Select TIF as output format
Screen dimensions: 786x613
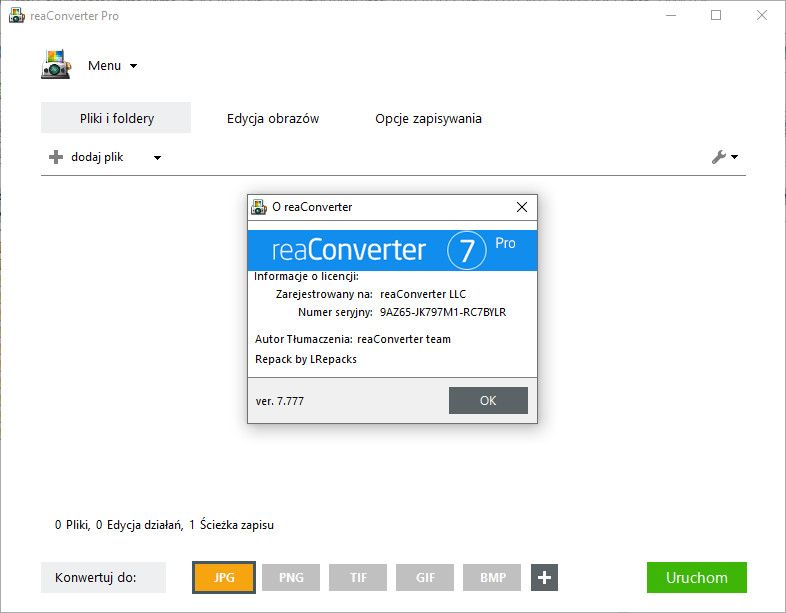[x=358, y=577]
